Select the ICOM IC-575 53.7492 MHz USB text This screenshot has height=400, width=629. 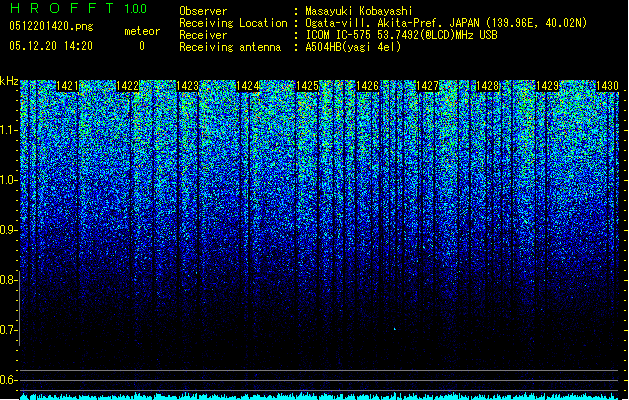coord(401,35)
